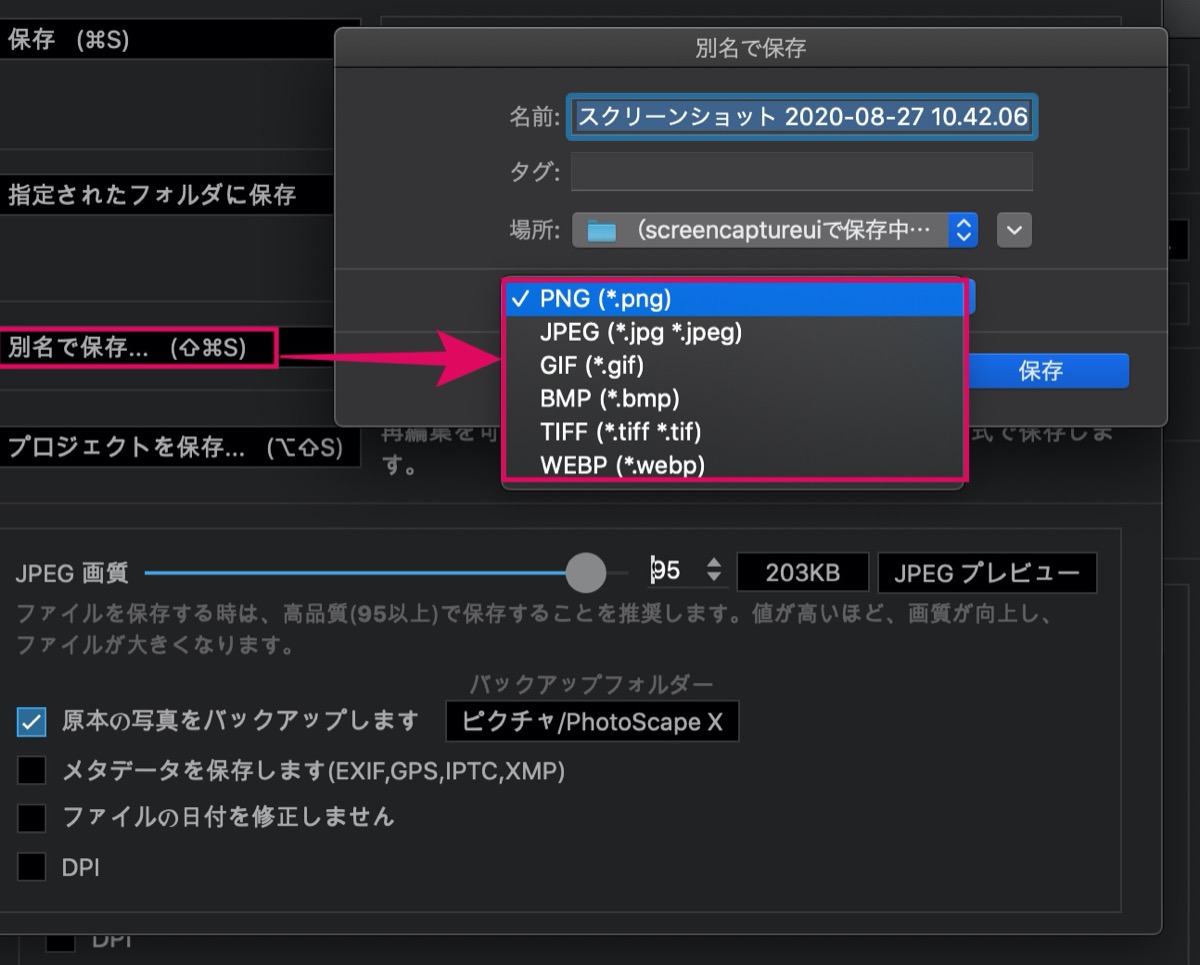Uncheck 原本の写真をバックアップします checkbox
Screen dimensions: 1200x965
tap(32, 721)
